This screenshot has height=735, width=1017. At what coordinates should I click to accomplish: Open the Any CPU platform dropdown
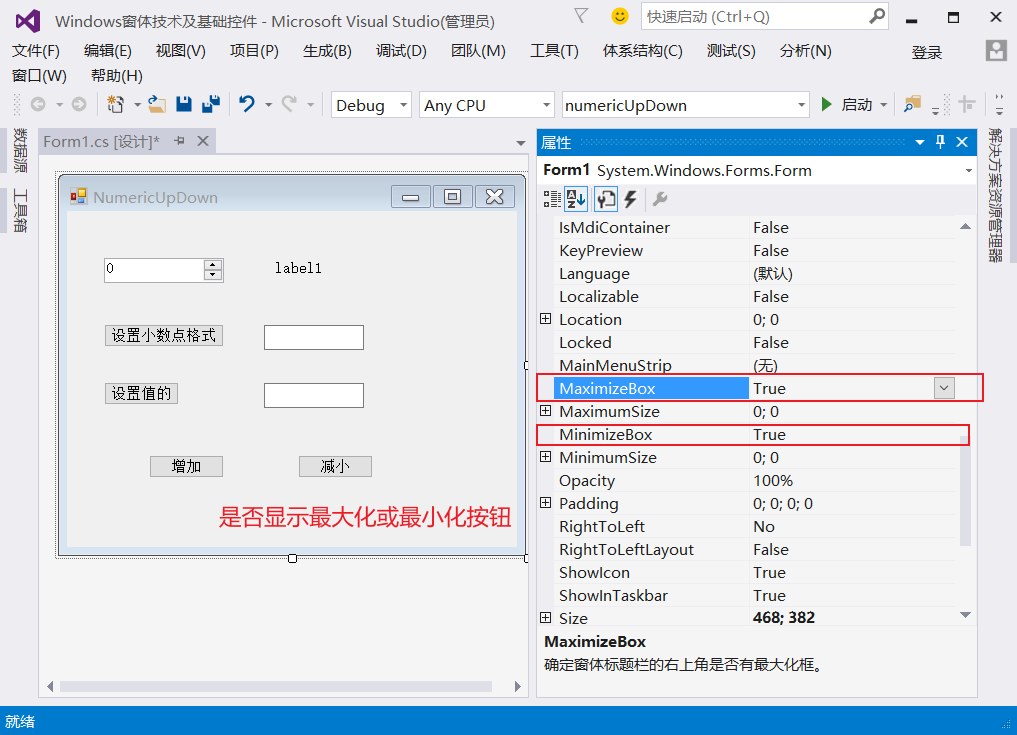tap(546, 104)
